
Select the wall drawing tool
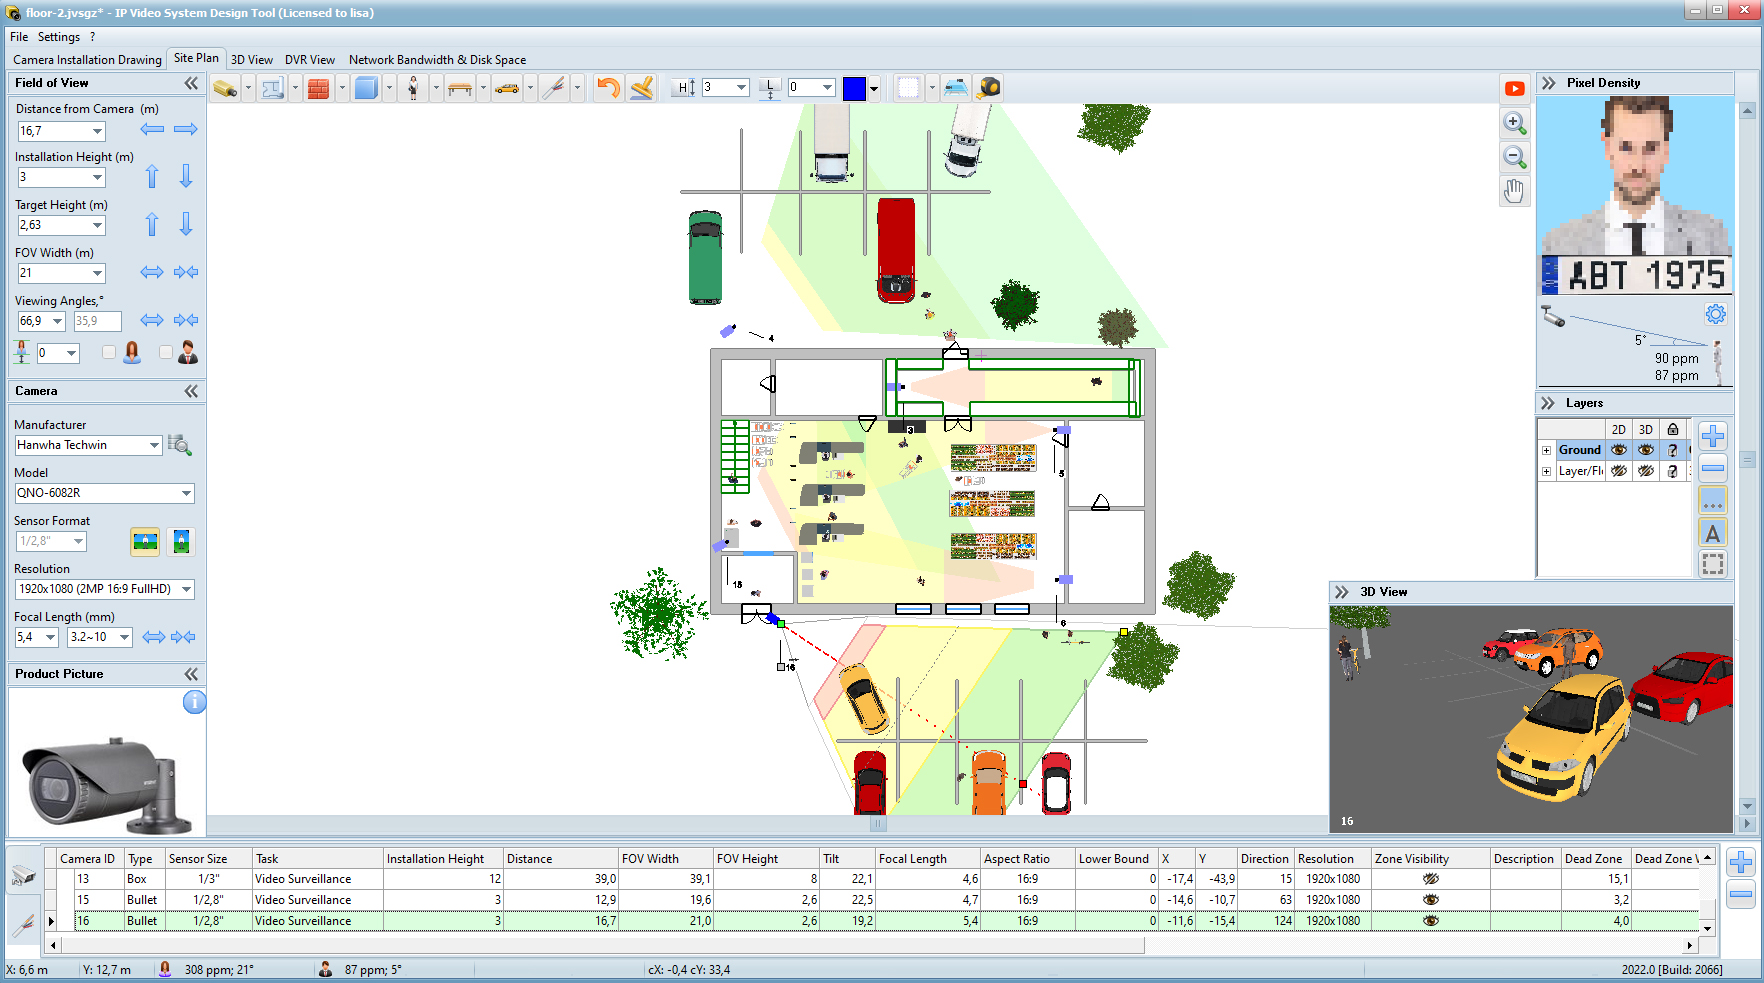click(x=273, y=88)
